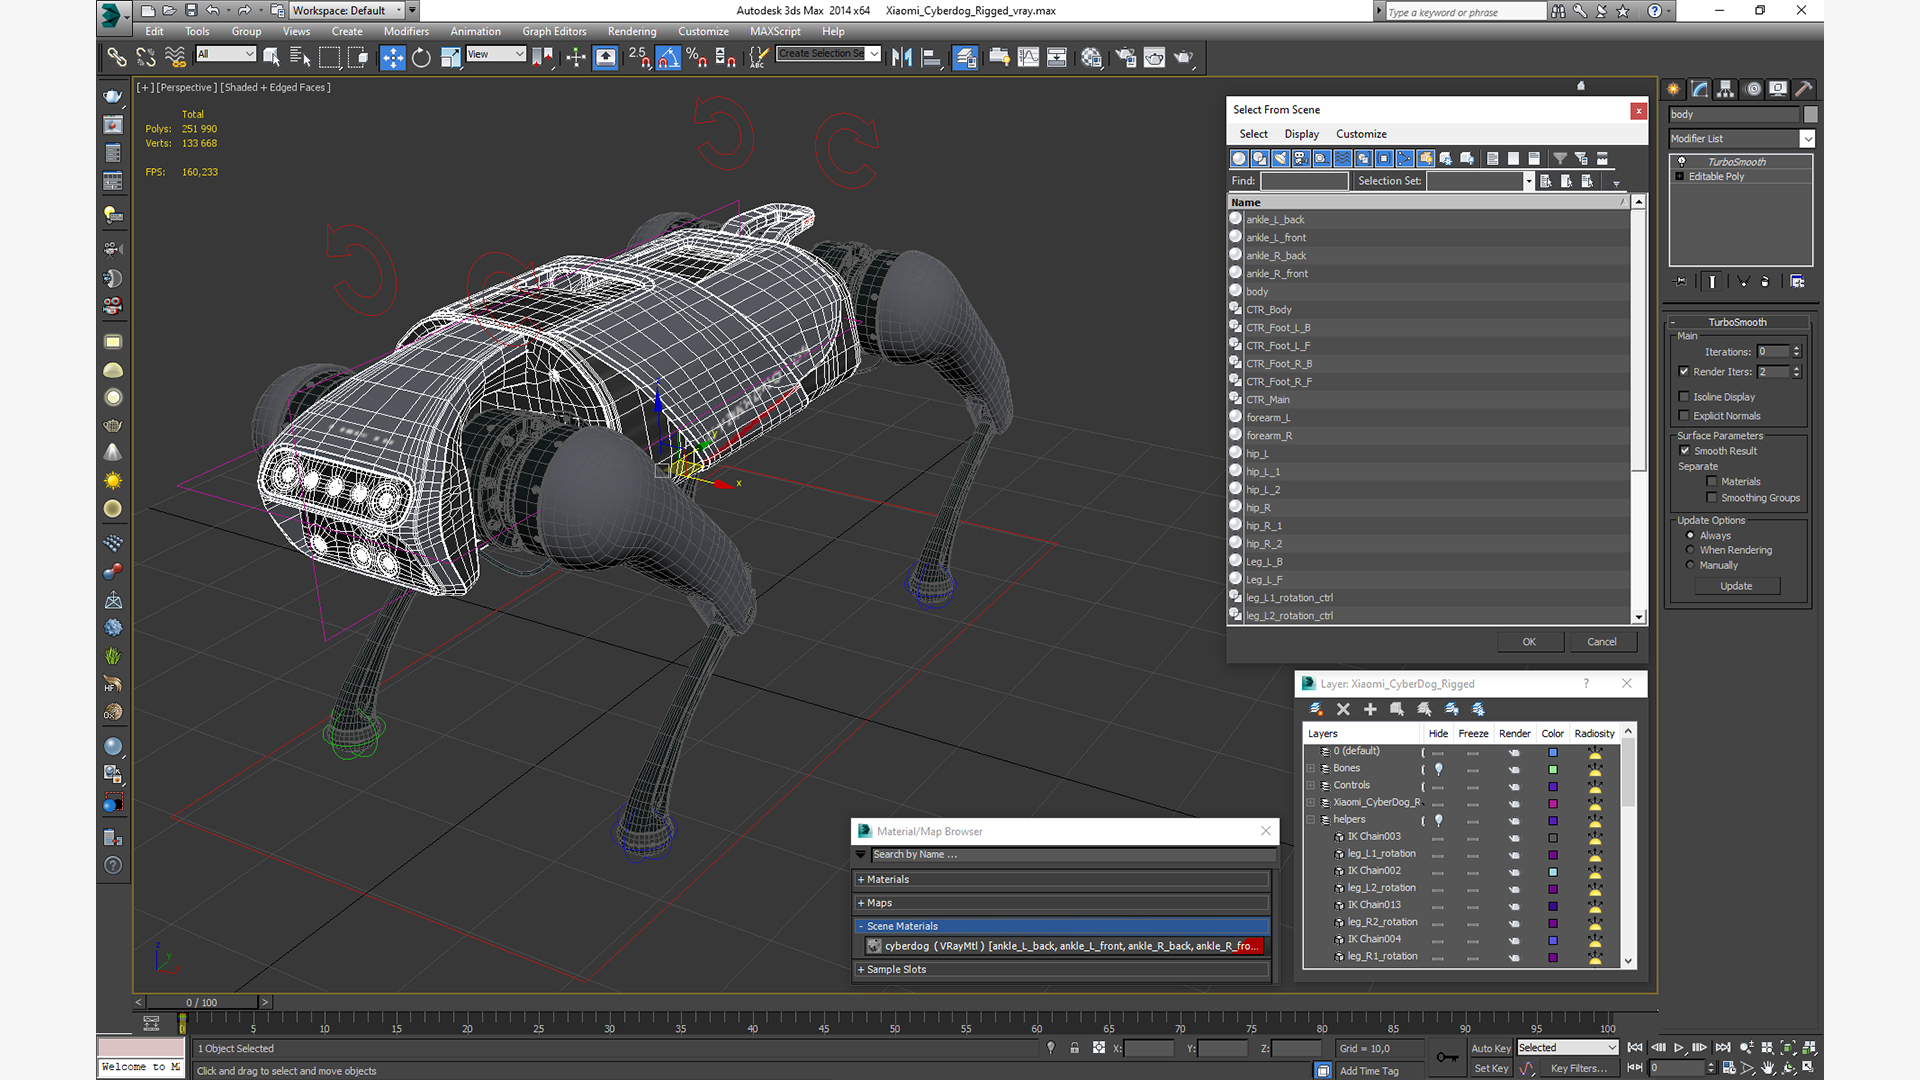1920x1080 pixels.
Task: Toggle the Render Iters checkbox
Action: pos(1684,371)
